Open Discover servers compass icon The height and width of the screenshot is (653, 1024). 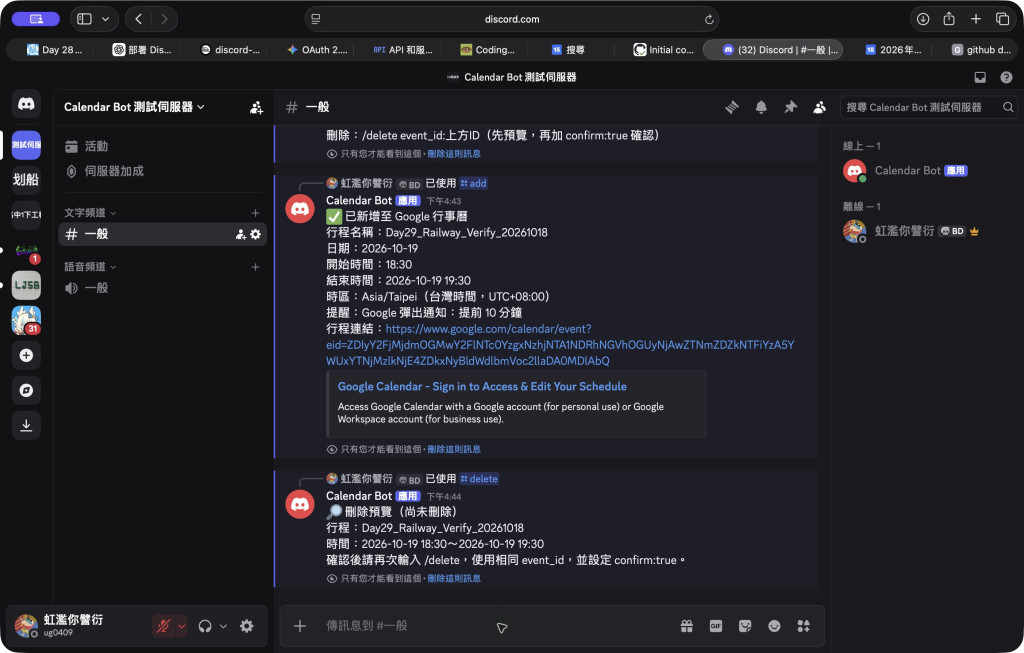26,390
